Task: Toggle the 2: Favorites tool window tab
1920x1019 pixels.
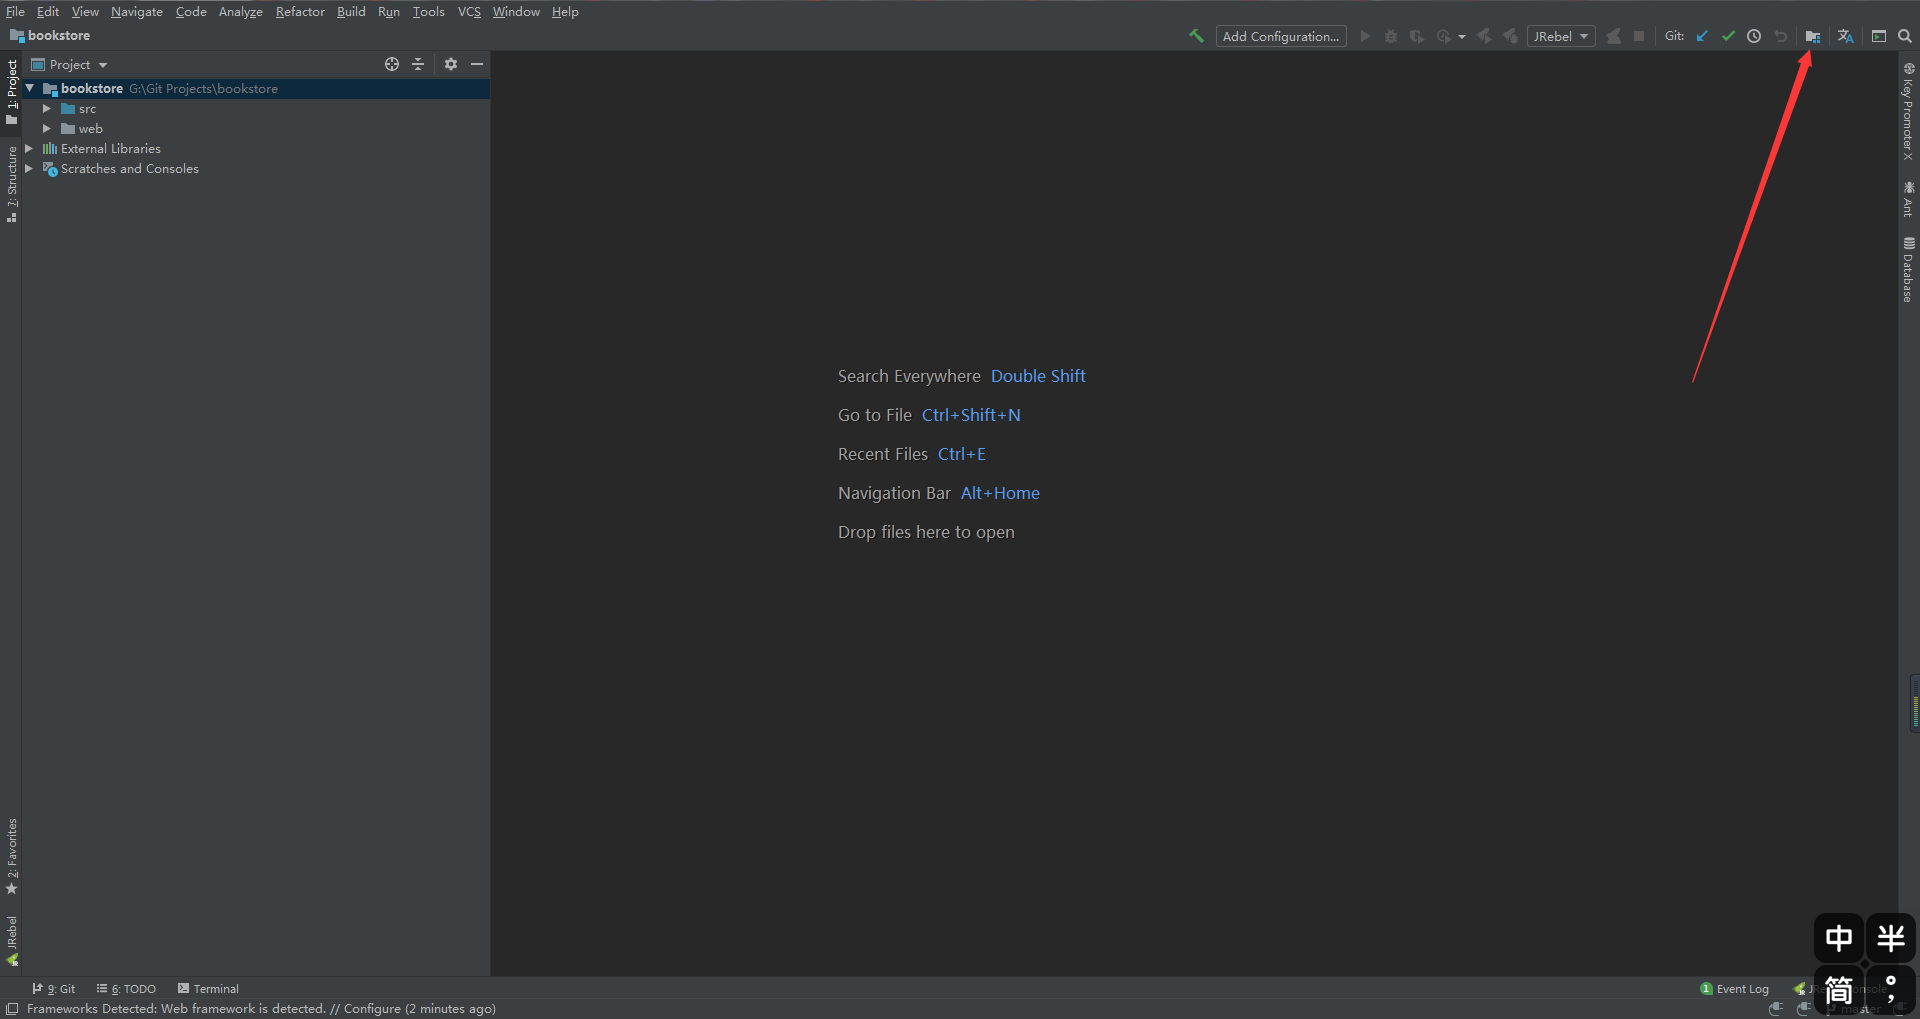Action: tap(11, 857)
